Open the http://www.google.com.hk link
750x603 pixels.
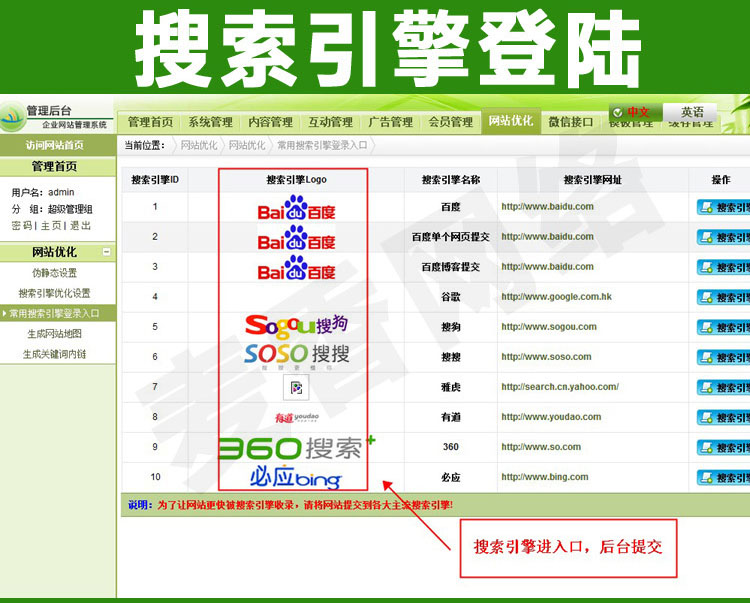pyautogui.click(x=556, y=296)
